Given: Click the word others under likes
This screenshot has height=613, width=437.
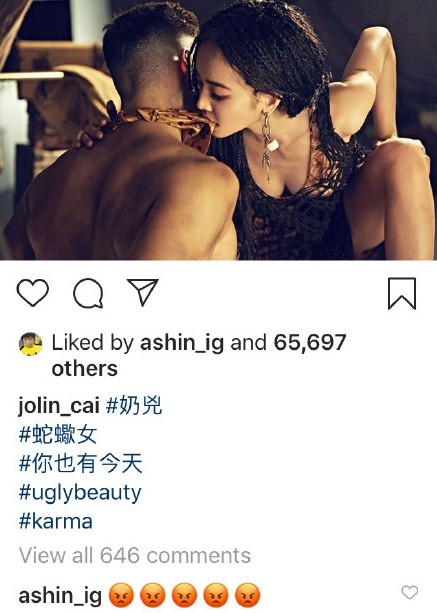Looking at the screenshot, I should click(84, 369).
